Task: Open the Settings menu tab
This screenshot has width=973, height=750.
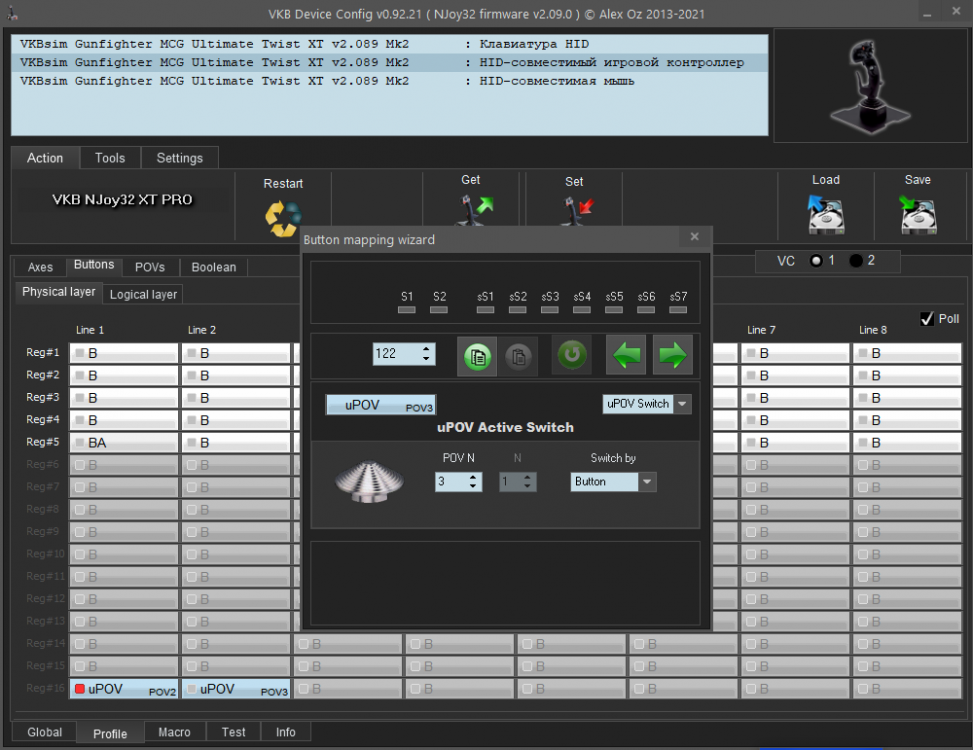Action: 179,157
